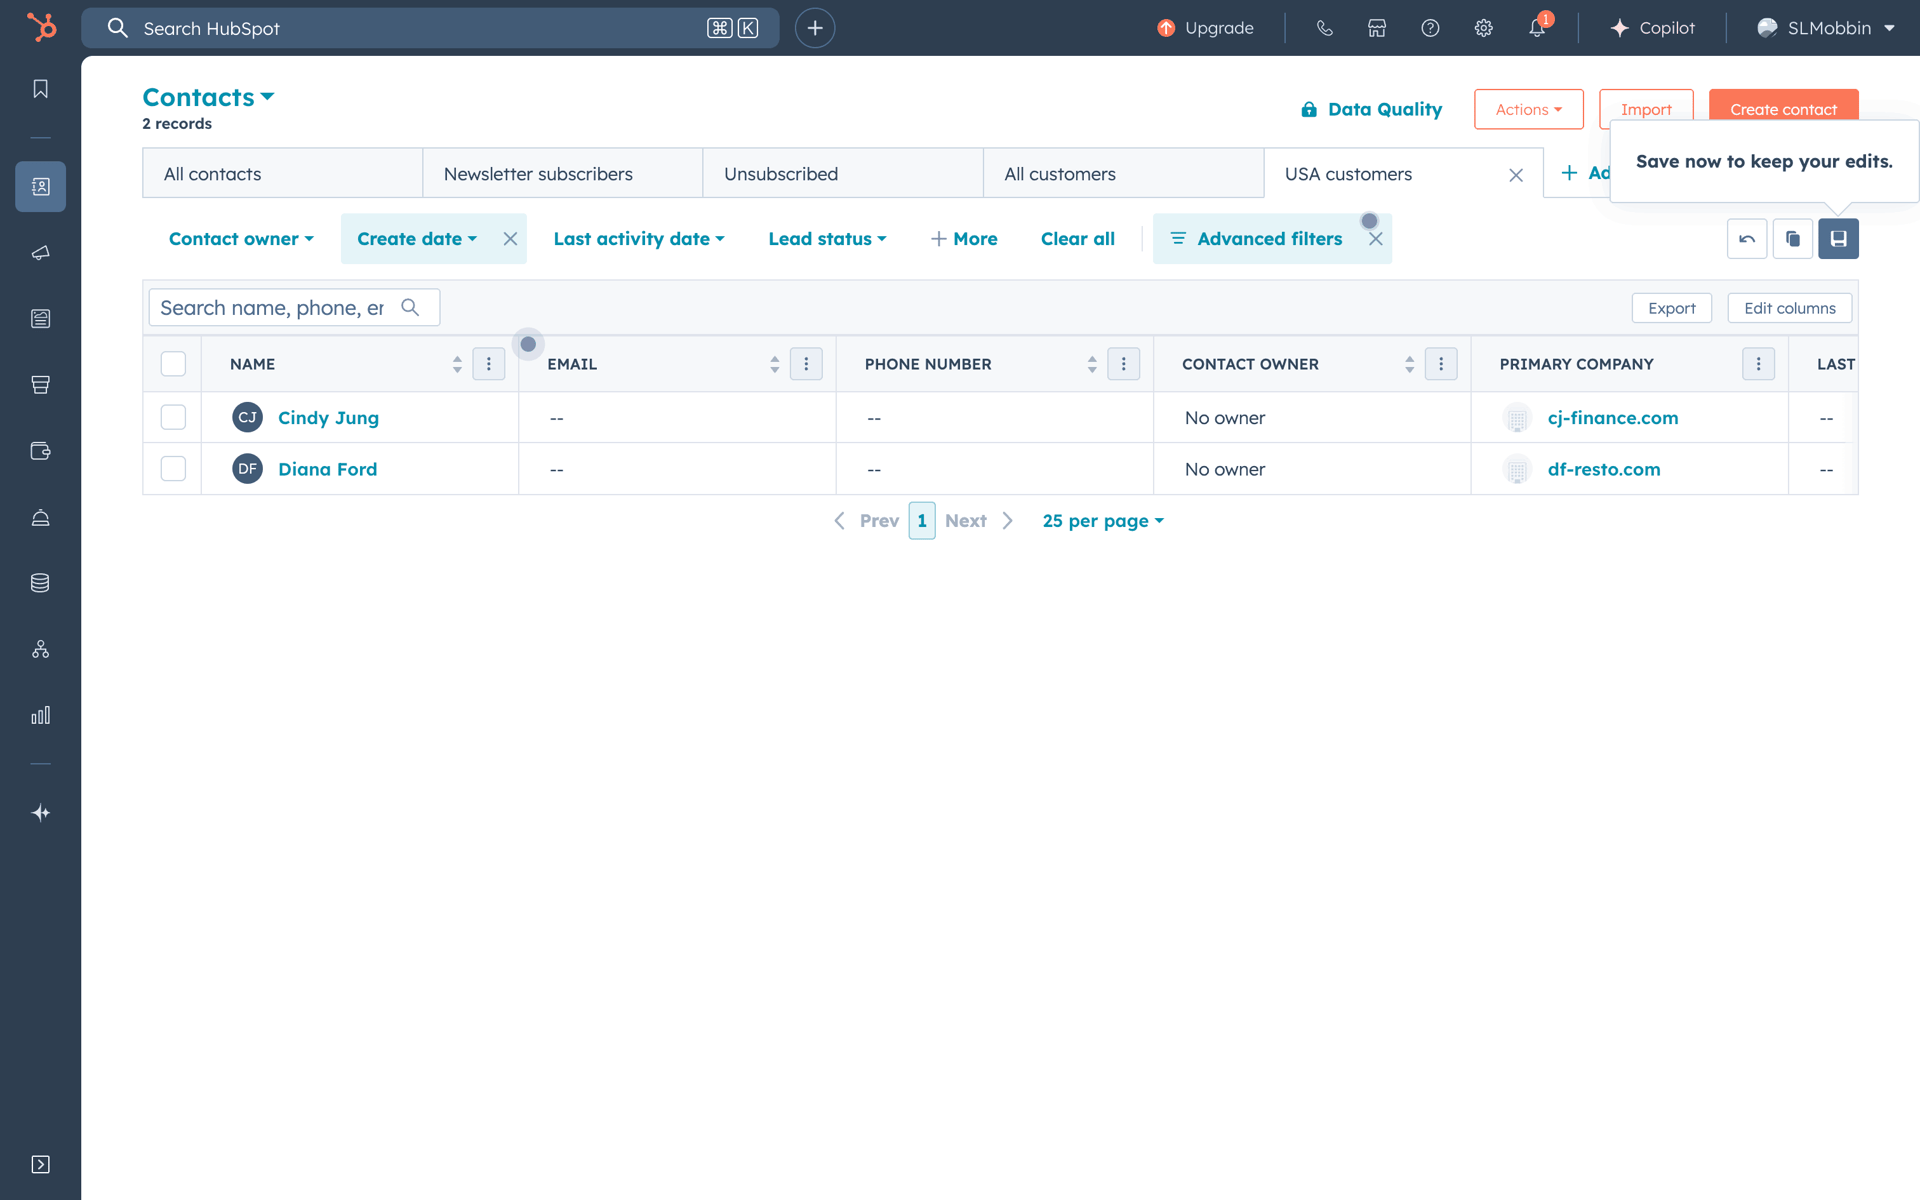Screen dimensions: 1920x1200
Task: Open Name column options menu
Action: 489,364
